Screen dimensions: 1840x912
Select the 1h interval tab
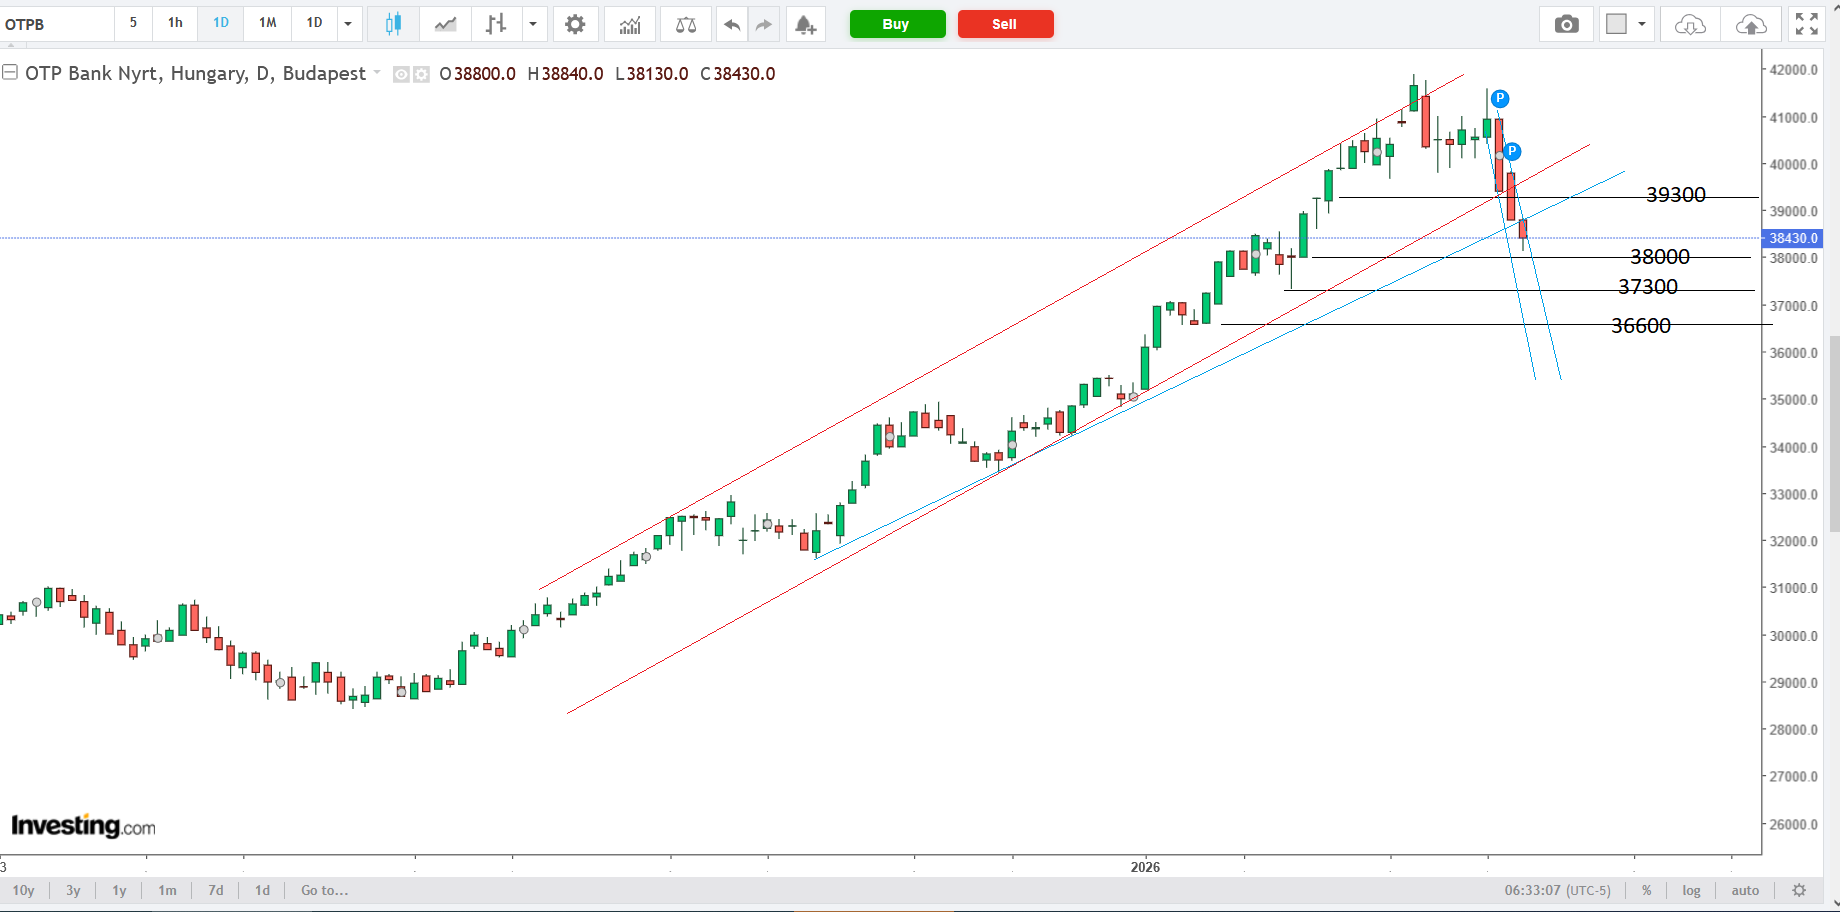point(175,23)
